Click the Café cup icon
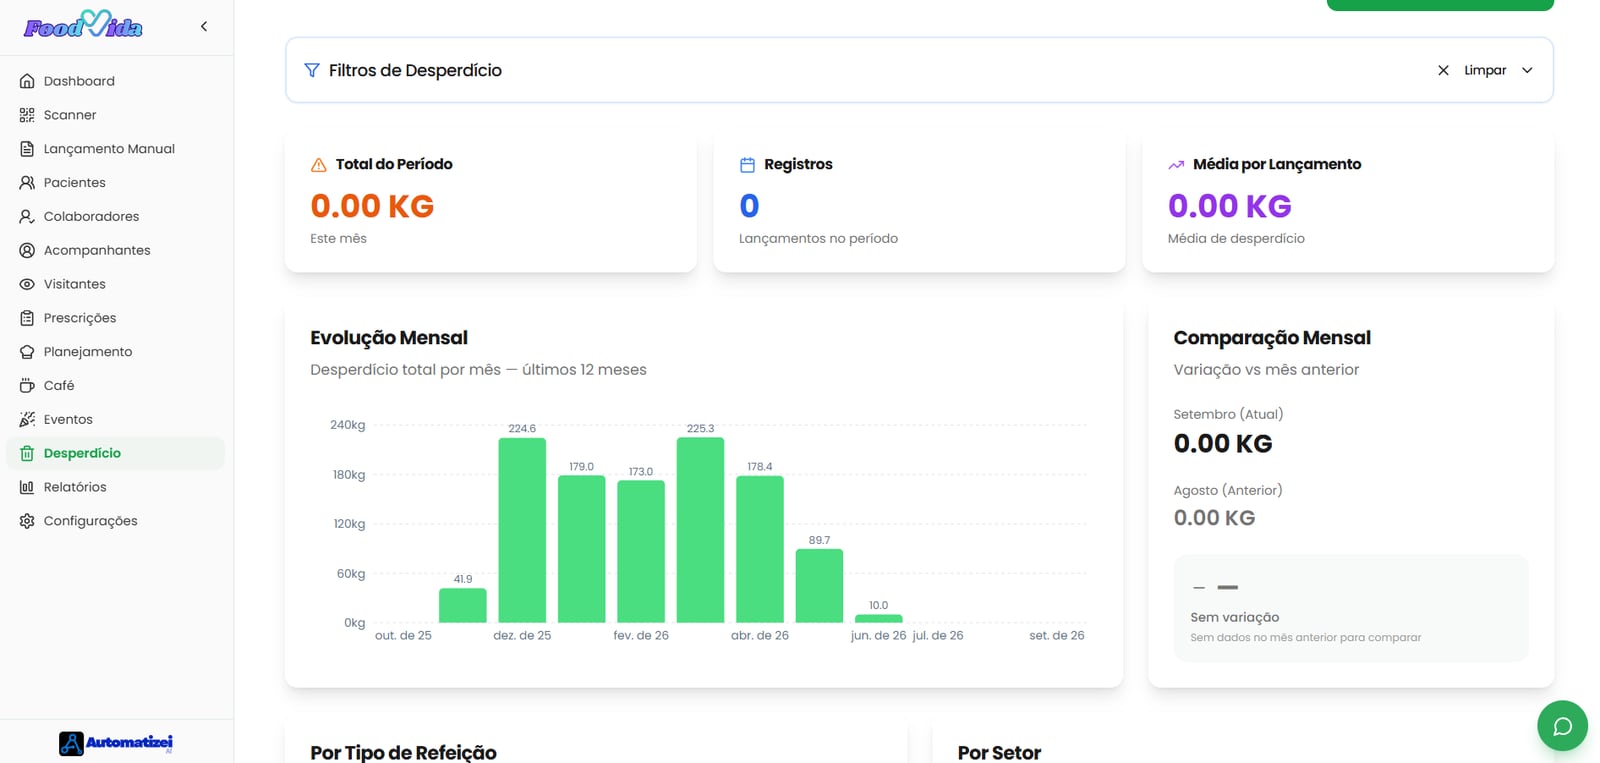 (27, 385)
